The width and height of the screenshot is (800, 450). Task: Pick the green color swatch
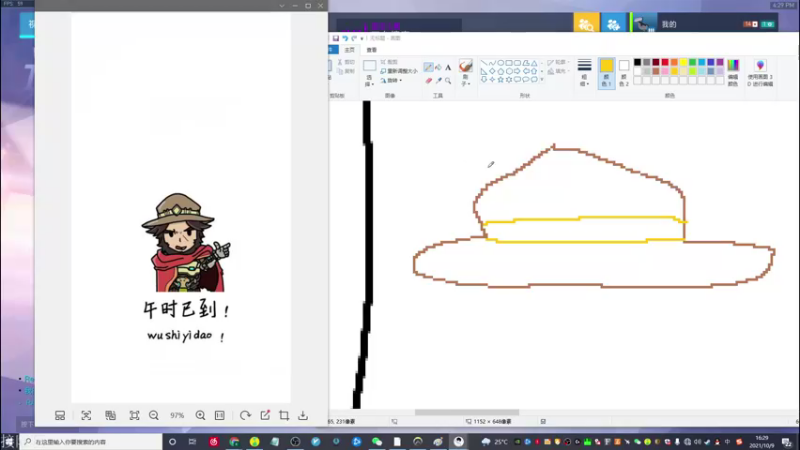tap(692, 62)
